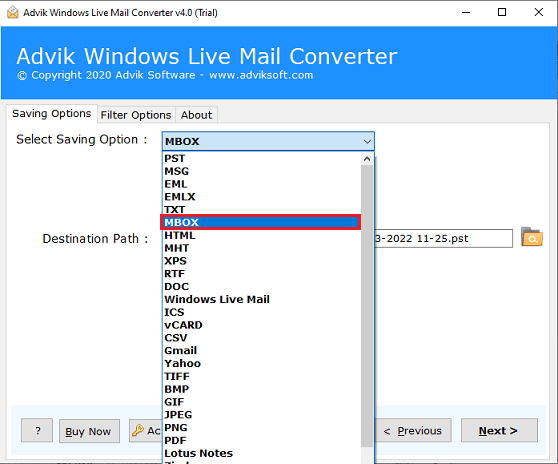558x464 pixels.
Task: Pick GIF image format option
Action: pos(262,402)
